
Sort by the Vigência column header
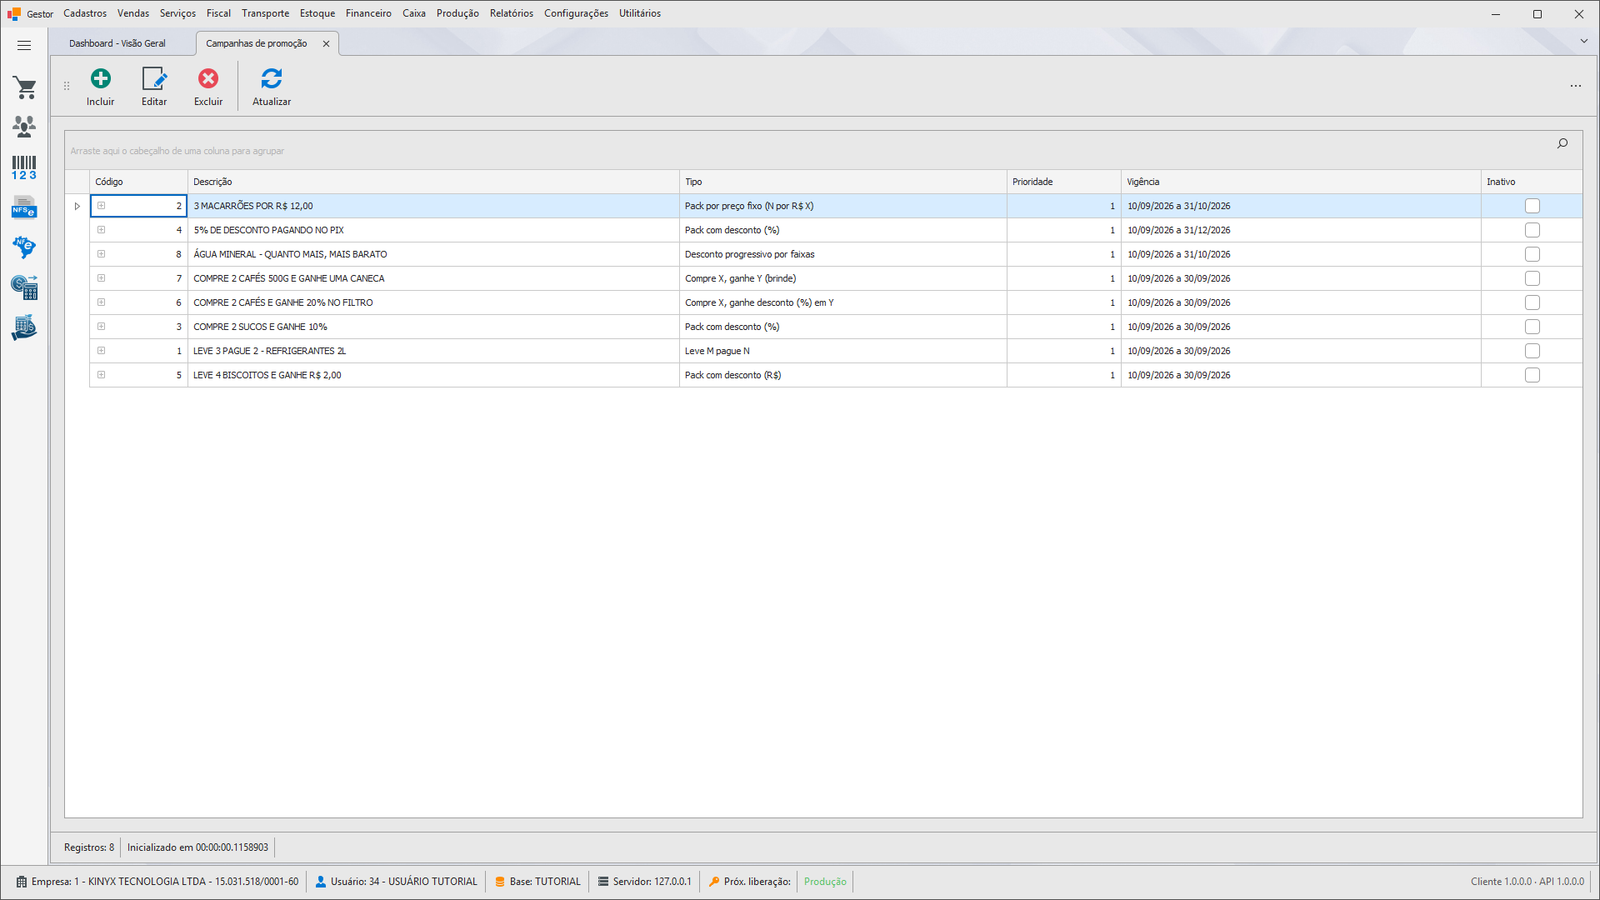click(1300, 182)
